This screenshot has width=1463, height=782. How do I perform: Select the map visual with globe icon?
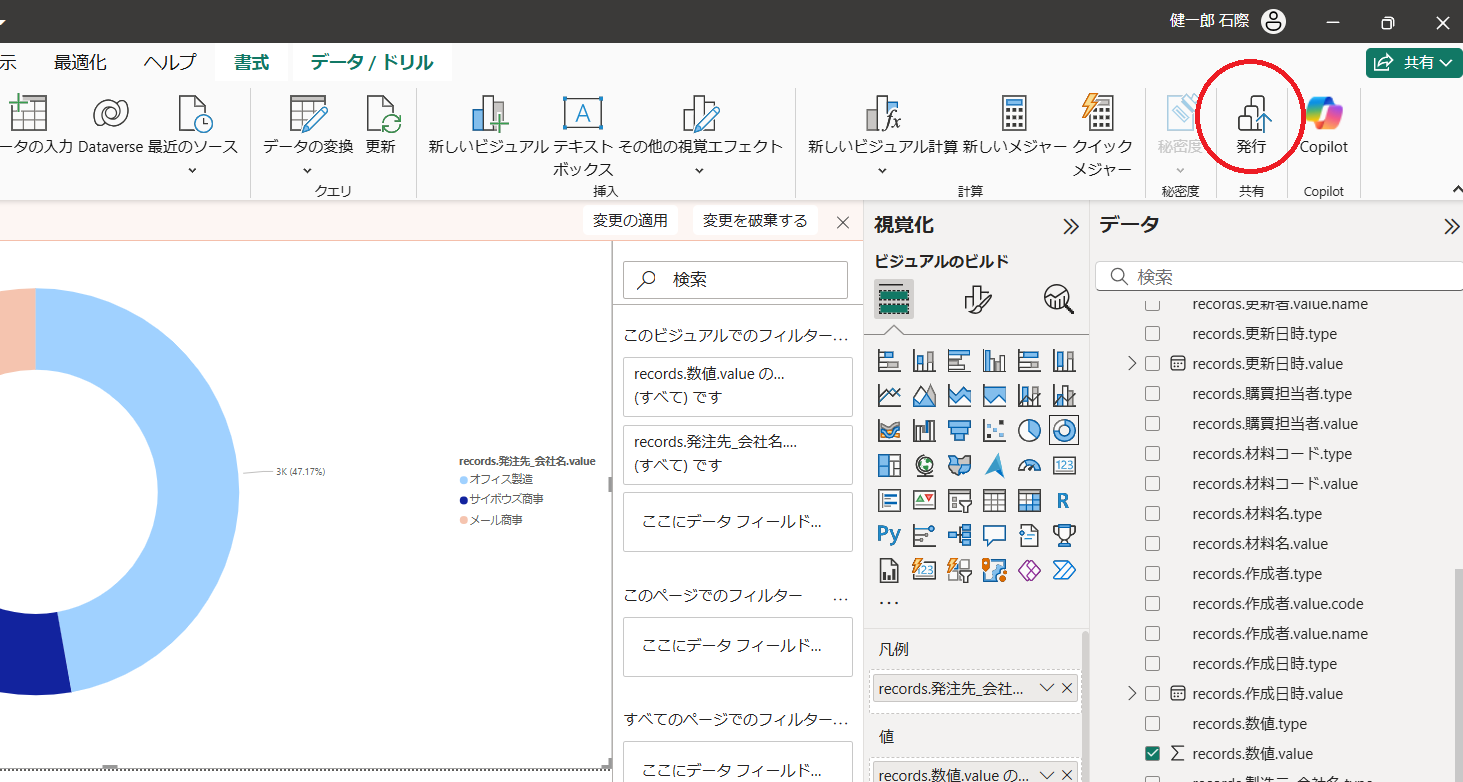924,465
